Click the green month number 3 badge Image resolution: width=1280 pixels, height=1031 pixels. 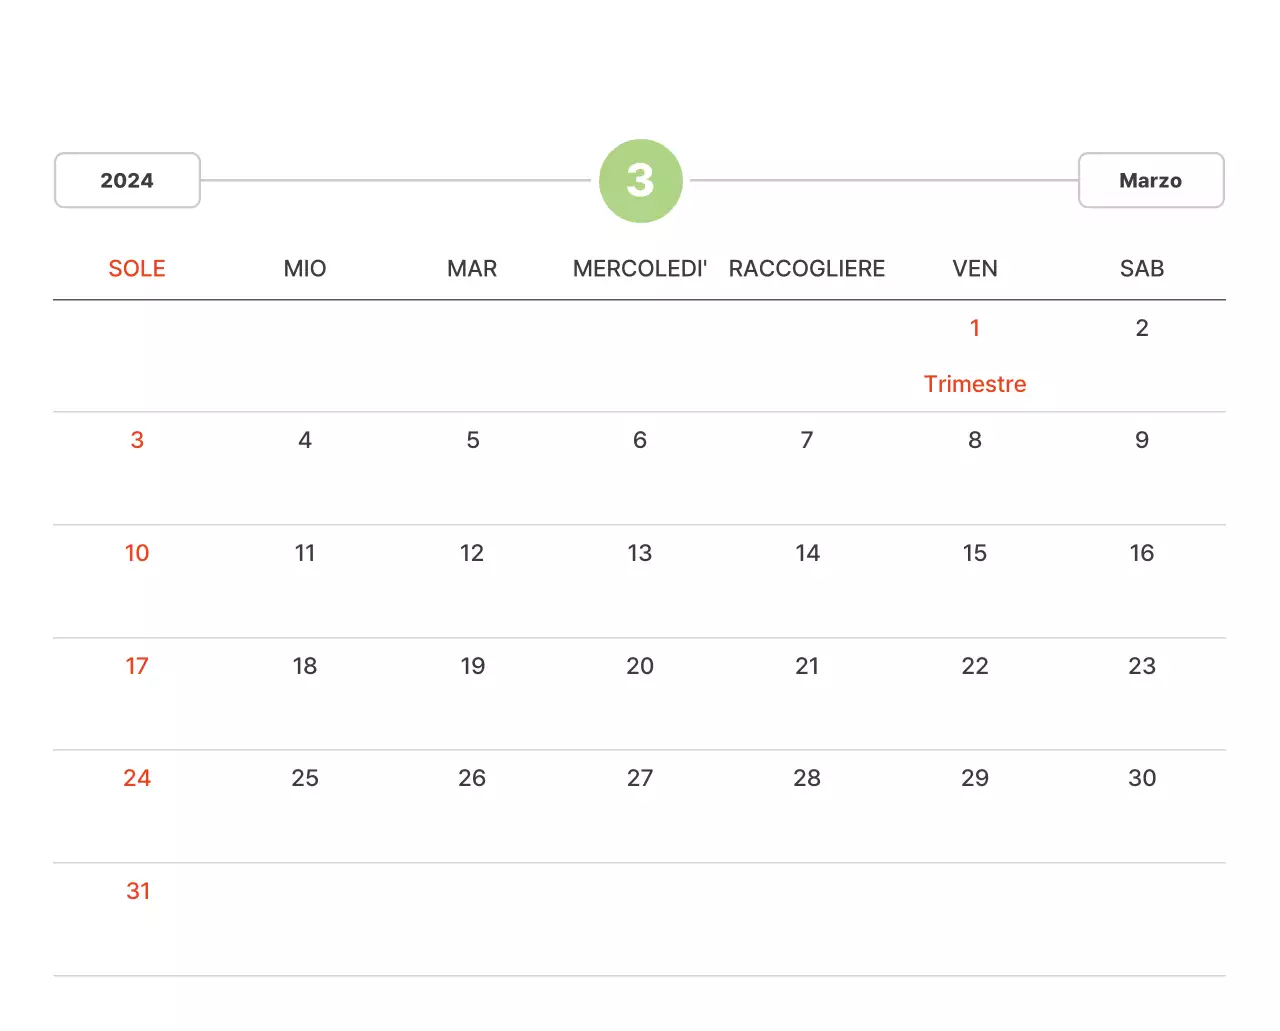click(640, 181)
